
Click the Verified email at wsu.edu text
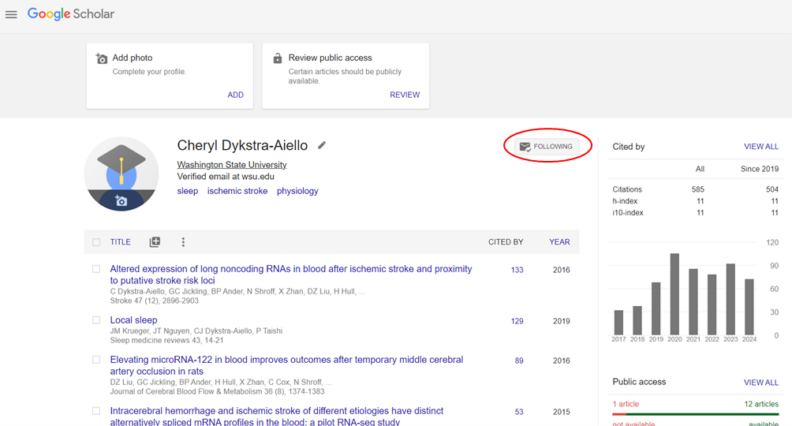(x=225, y=176)
